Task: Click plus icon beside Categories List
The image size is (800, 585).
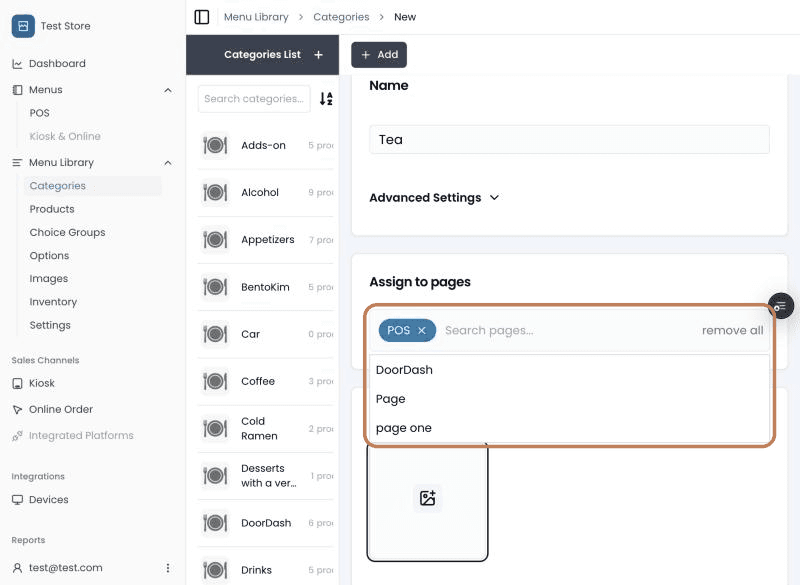Action: (x=318, y=55)
